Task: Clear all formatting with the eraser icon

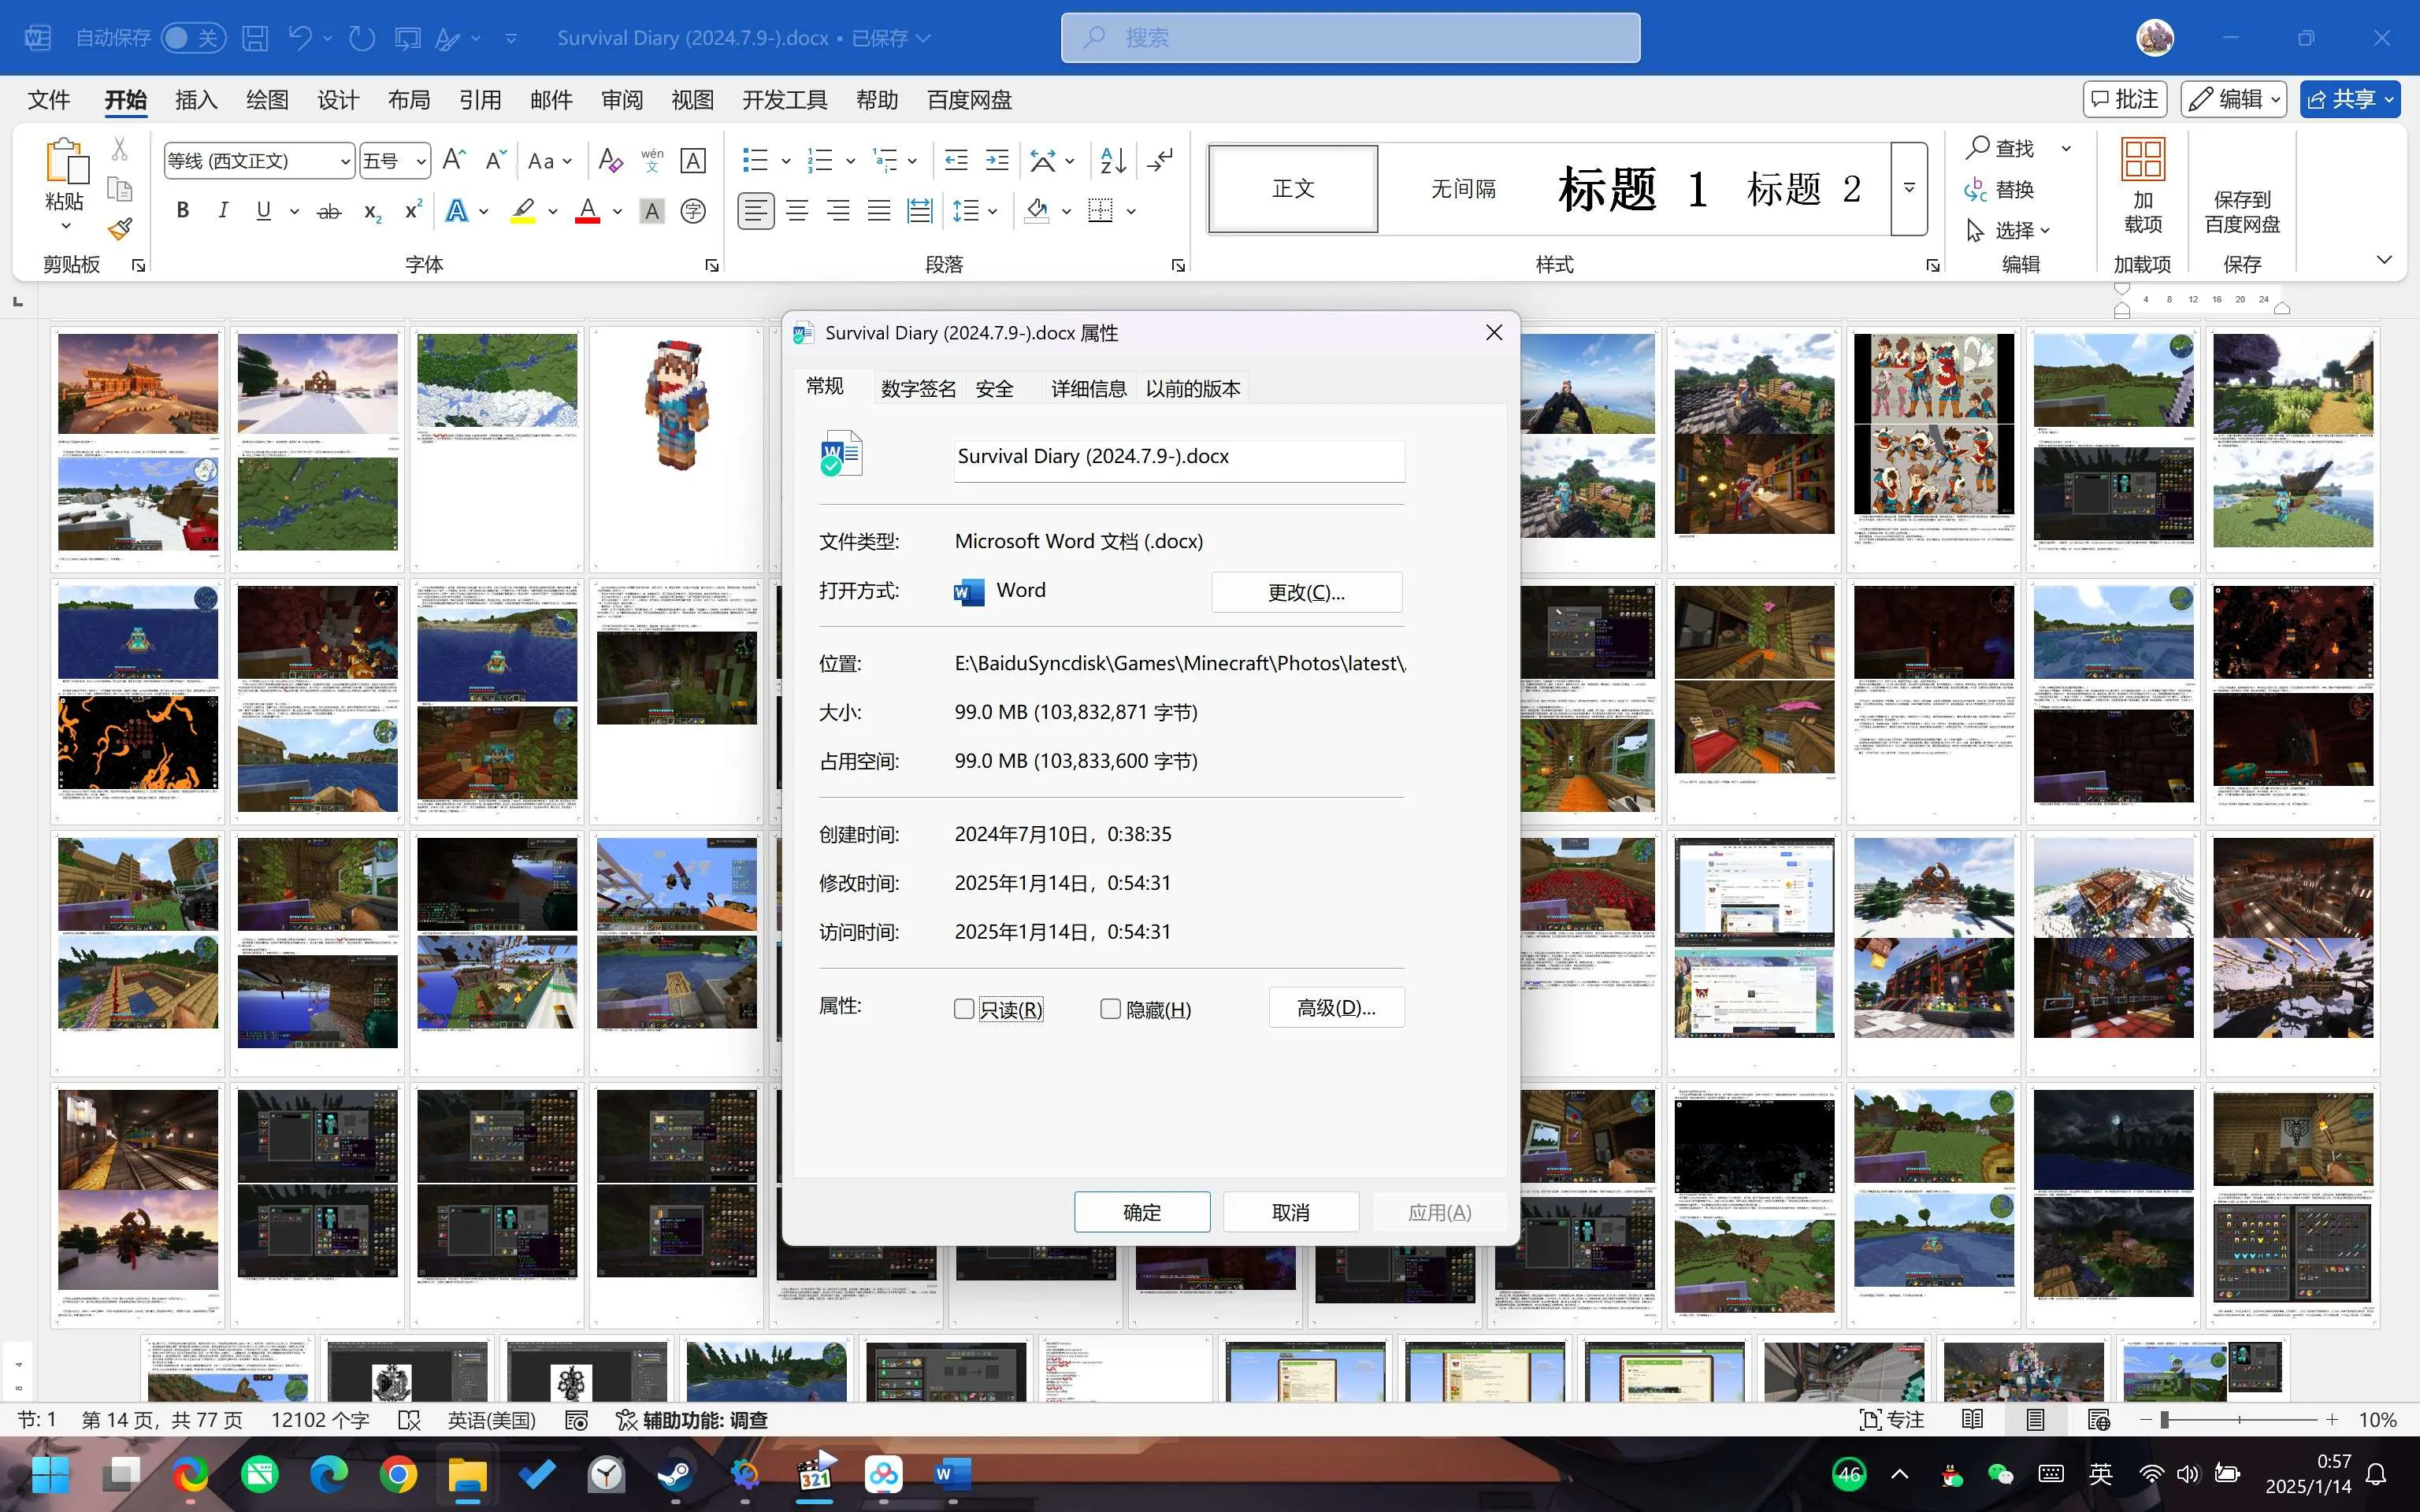Action: pos(610,160)
